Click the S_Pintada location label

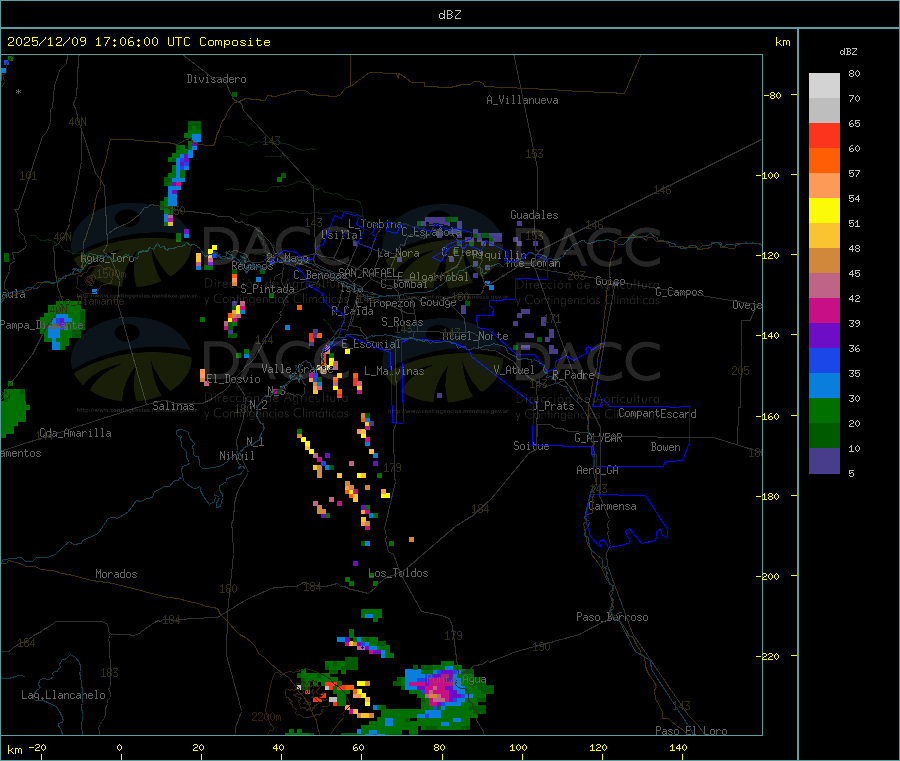(x=267, y=289)
